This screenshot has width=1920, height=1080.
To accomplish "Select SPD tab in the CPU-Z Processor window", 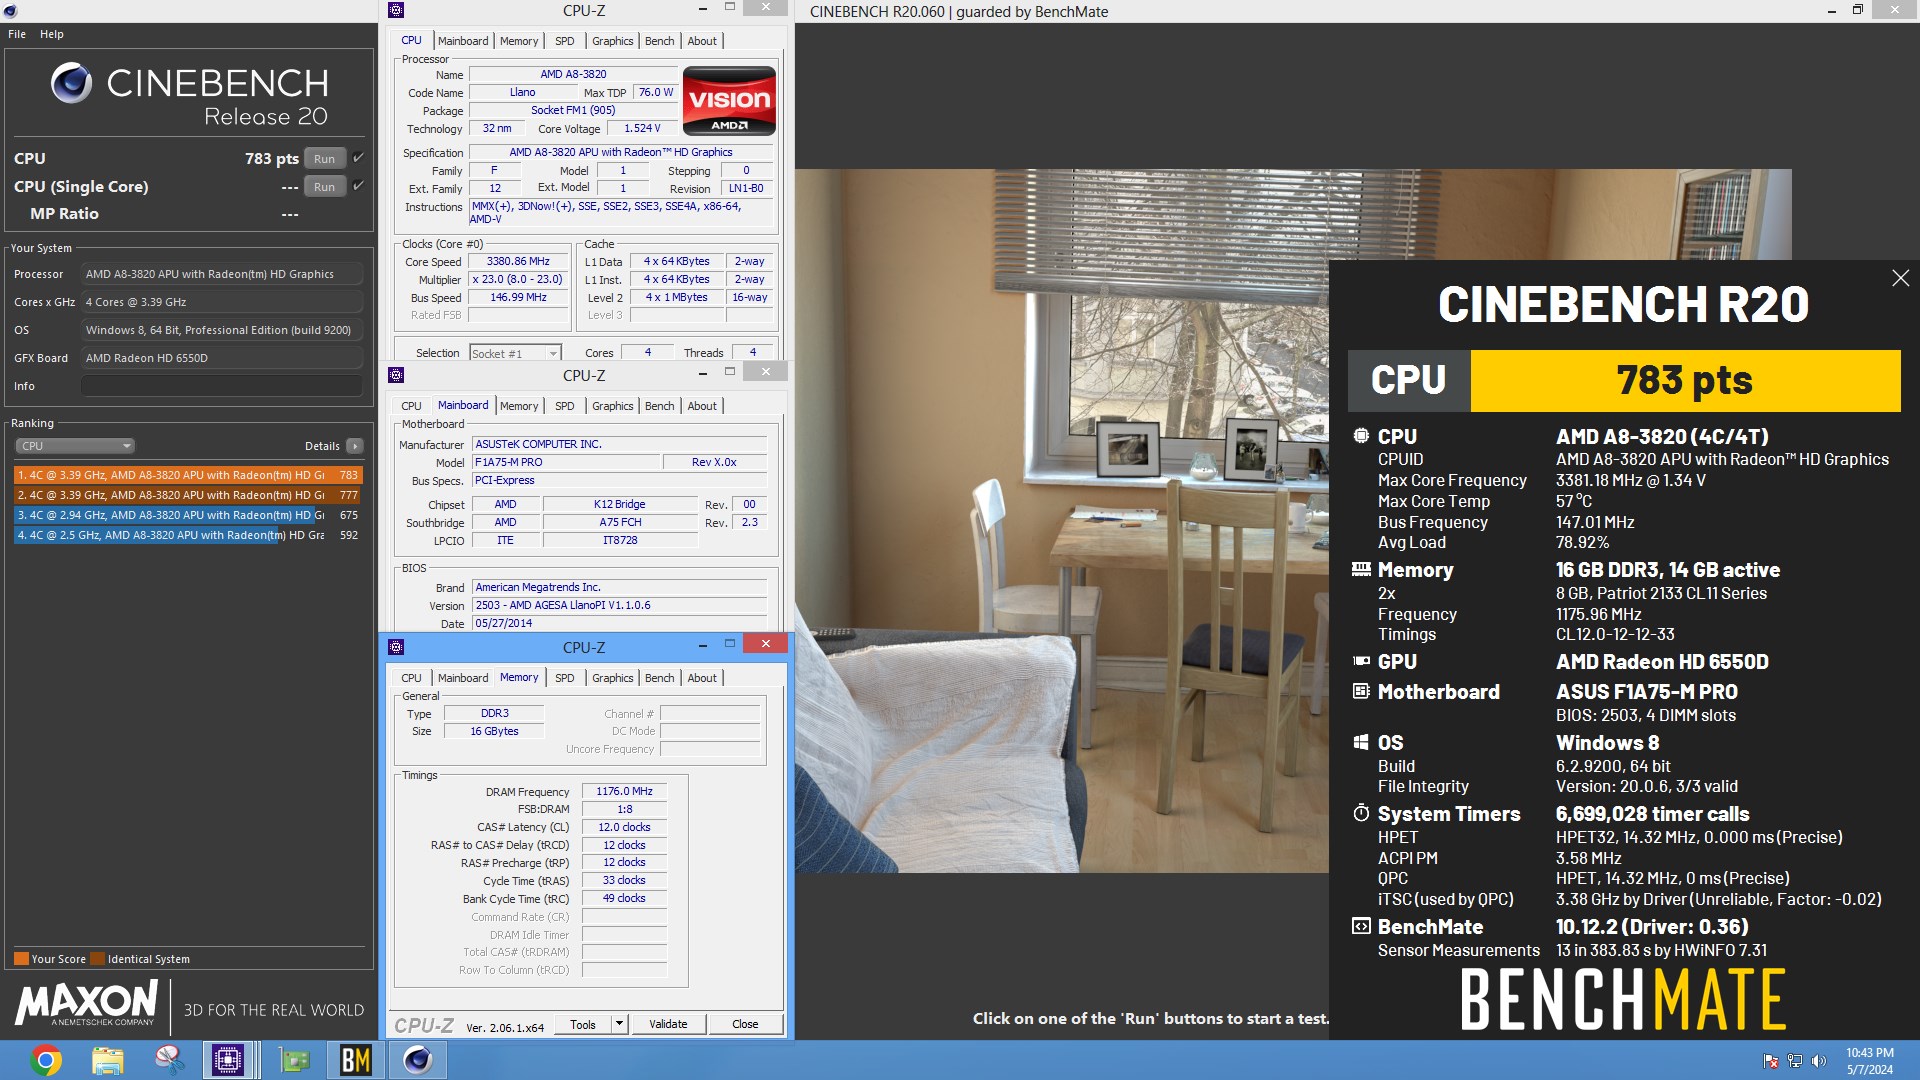I will (565, 41).
